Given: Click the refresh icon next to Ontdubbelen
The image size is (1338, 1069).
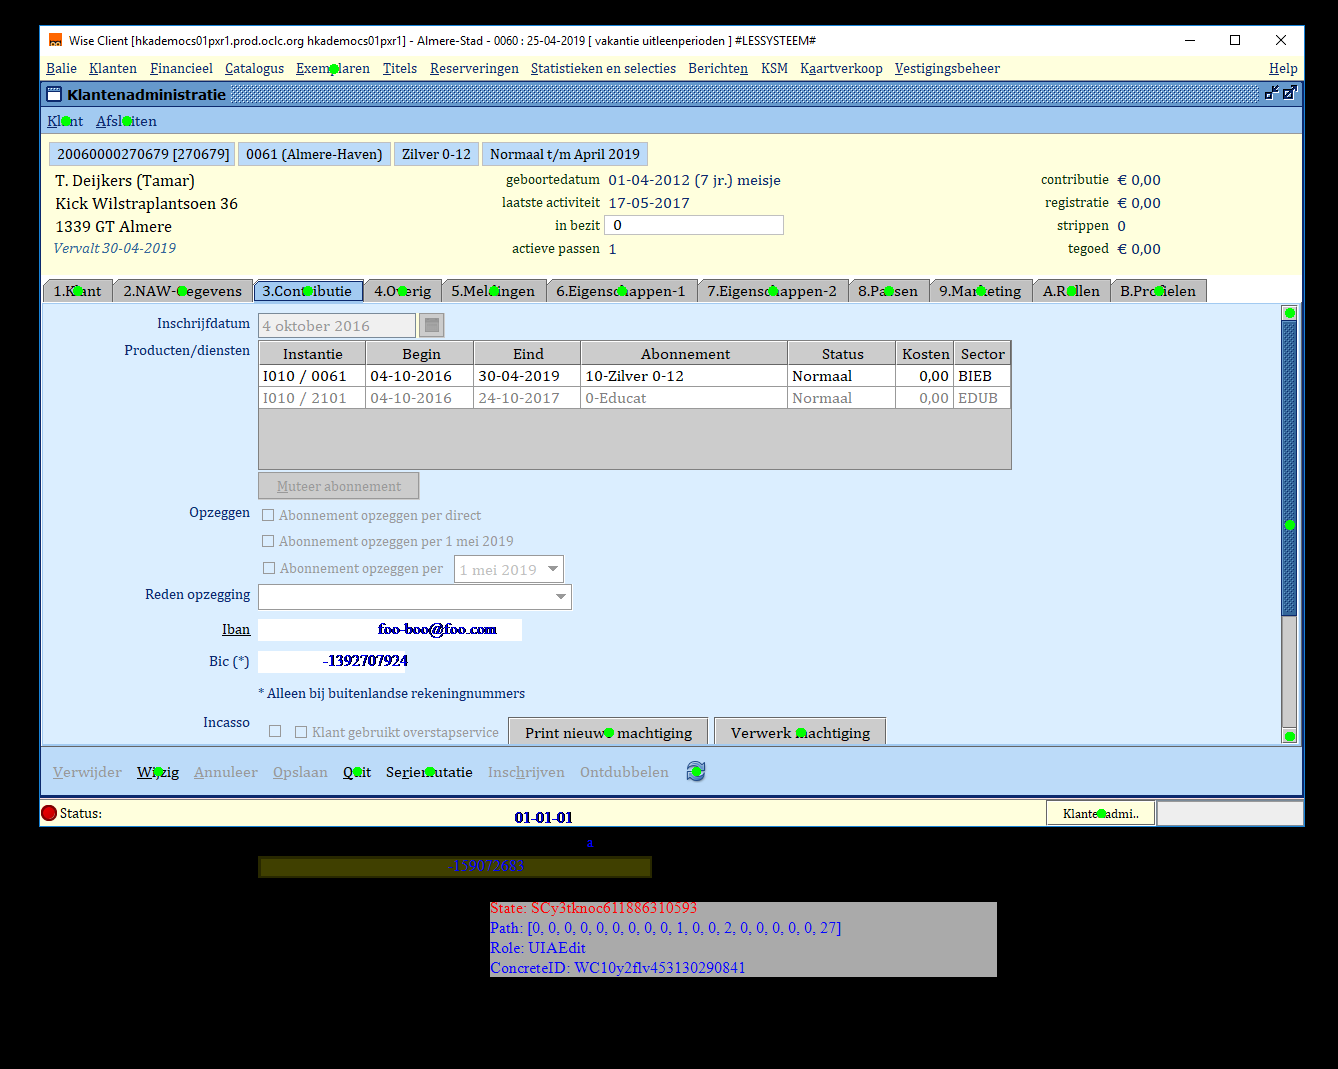Looking at the screenshot, I should pyautogui.click(x=696, y=771).
